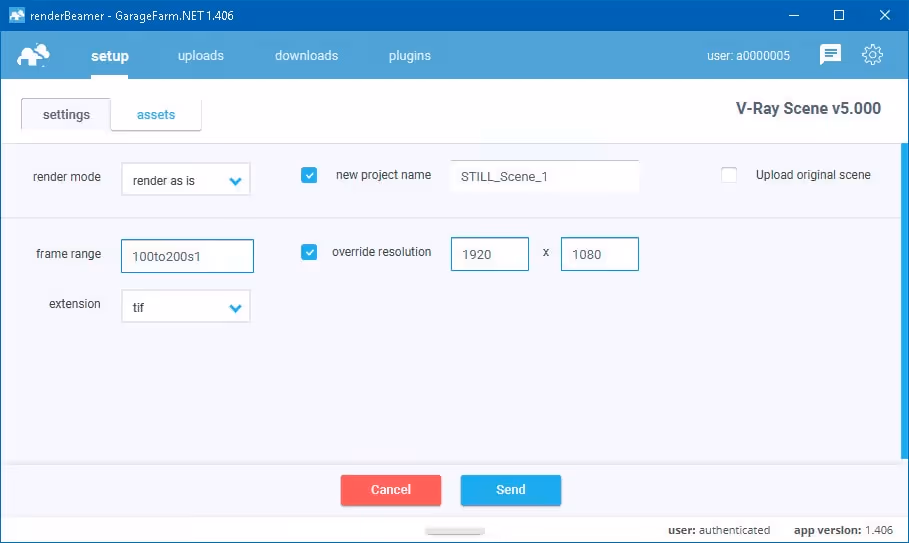Viewport: 909px width, 543px height.
Task: Open the chat messages icon
Action: tap(830, 54)
